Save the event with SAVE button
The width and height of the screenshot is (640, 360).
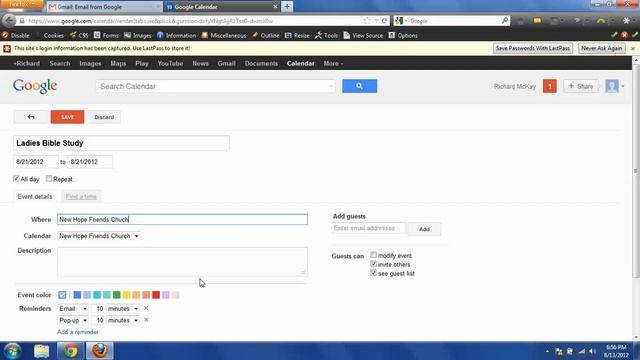(67, 117)
